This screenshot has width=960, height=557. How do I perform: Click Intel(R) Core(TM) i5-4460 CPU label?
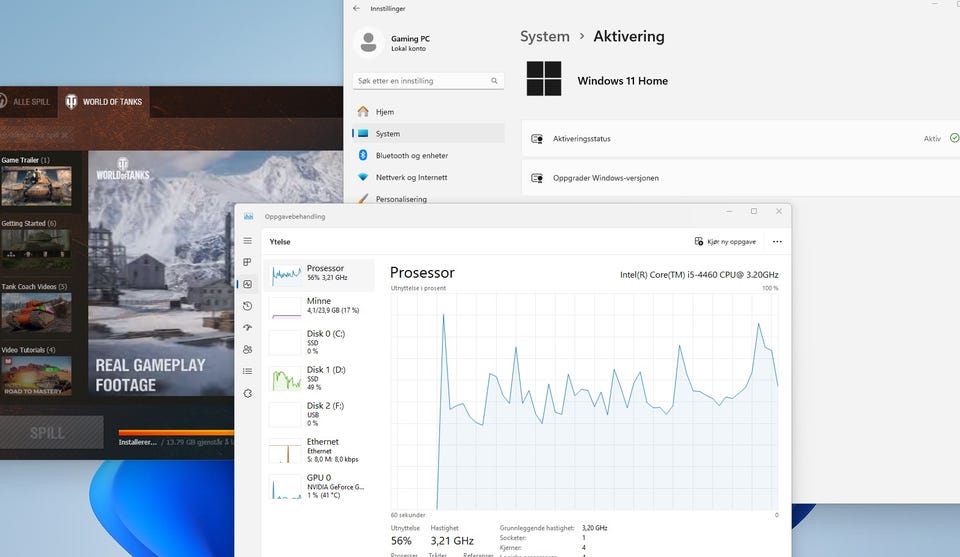point(699,275)
